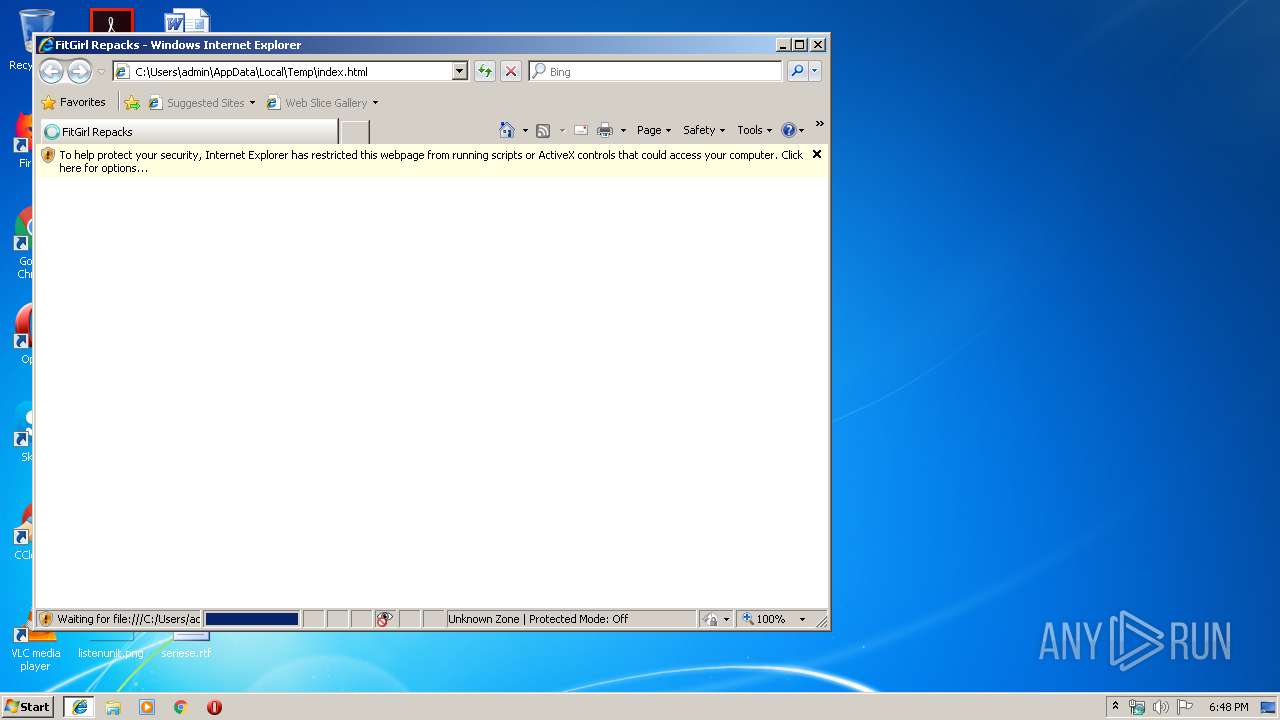Click Add to Favorites Bar icon
This screenshot has height=720, width=1280.
[131, 102]
